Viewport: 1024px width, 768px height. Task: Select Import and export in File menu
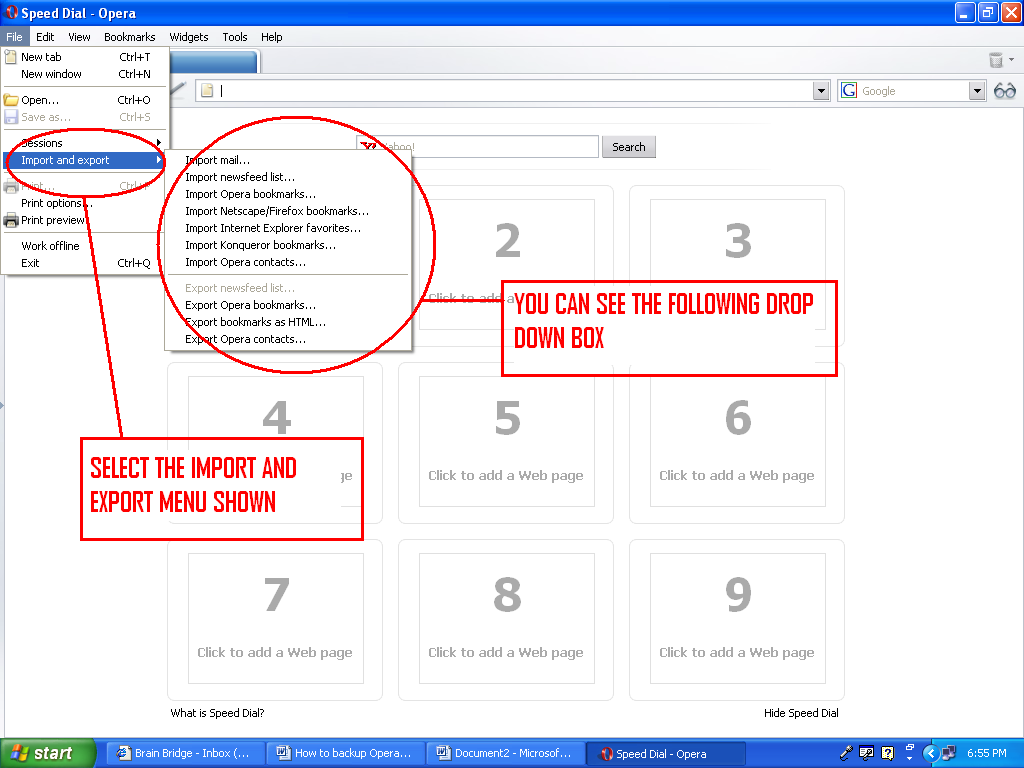[84, 160]
